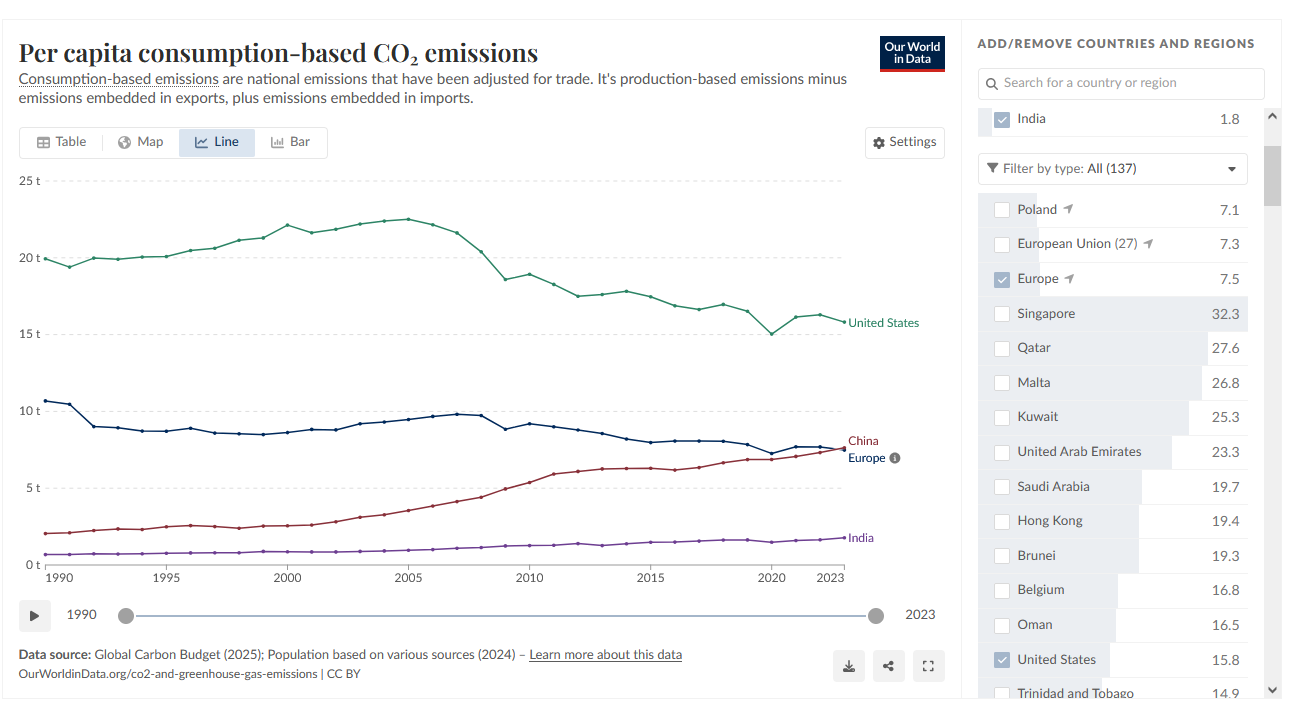Click the scroll-up arrow of the country list

tap(1272, 116)
